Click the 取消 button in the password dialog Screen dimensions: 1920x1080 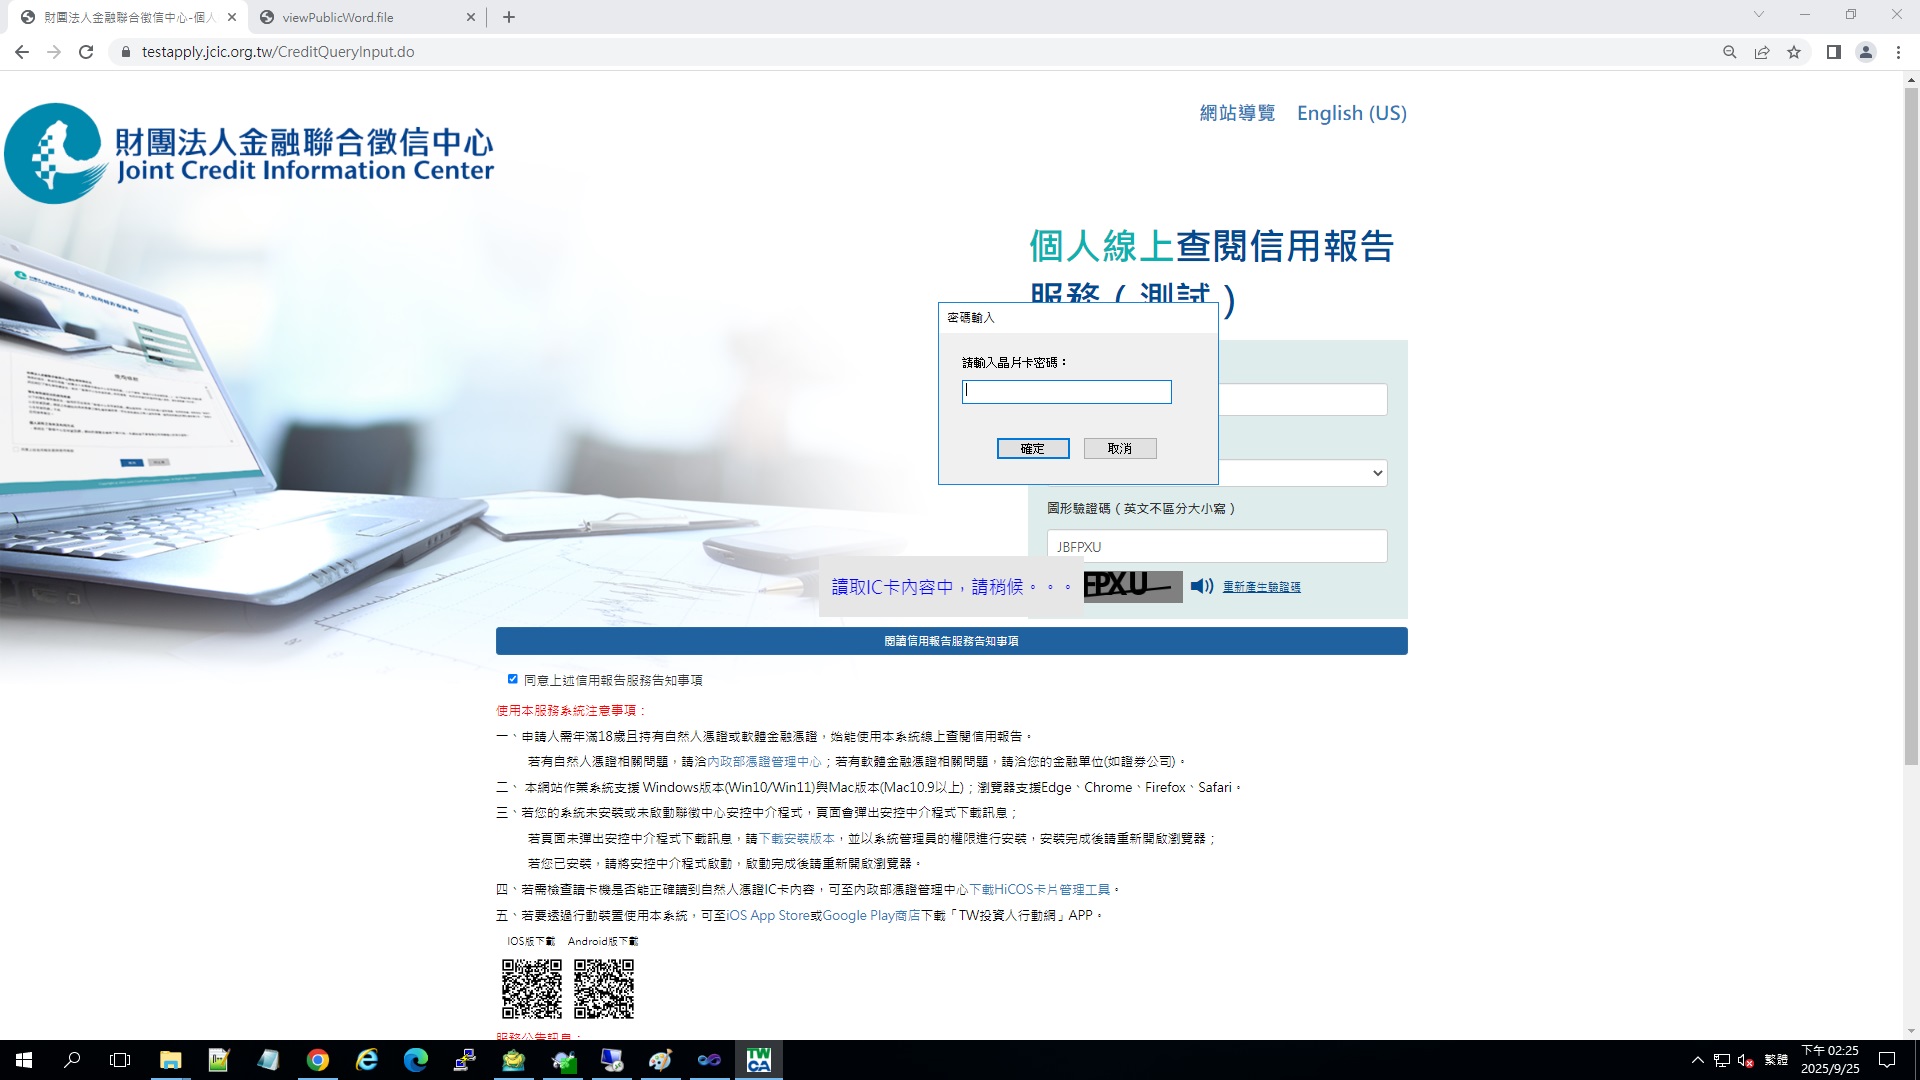(1119, 449)
